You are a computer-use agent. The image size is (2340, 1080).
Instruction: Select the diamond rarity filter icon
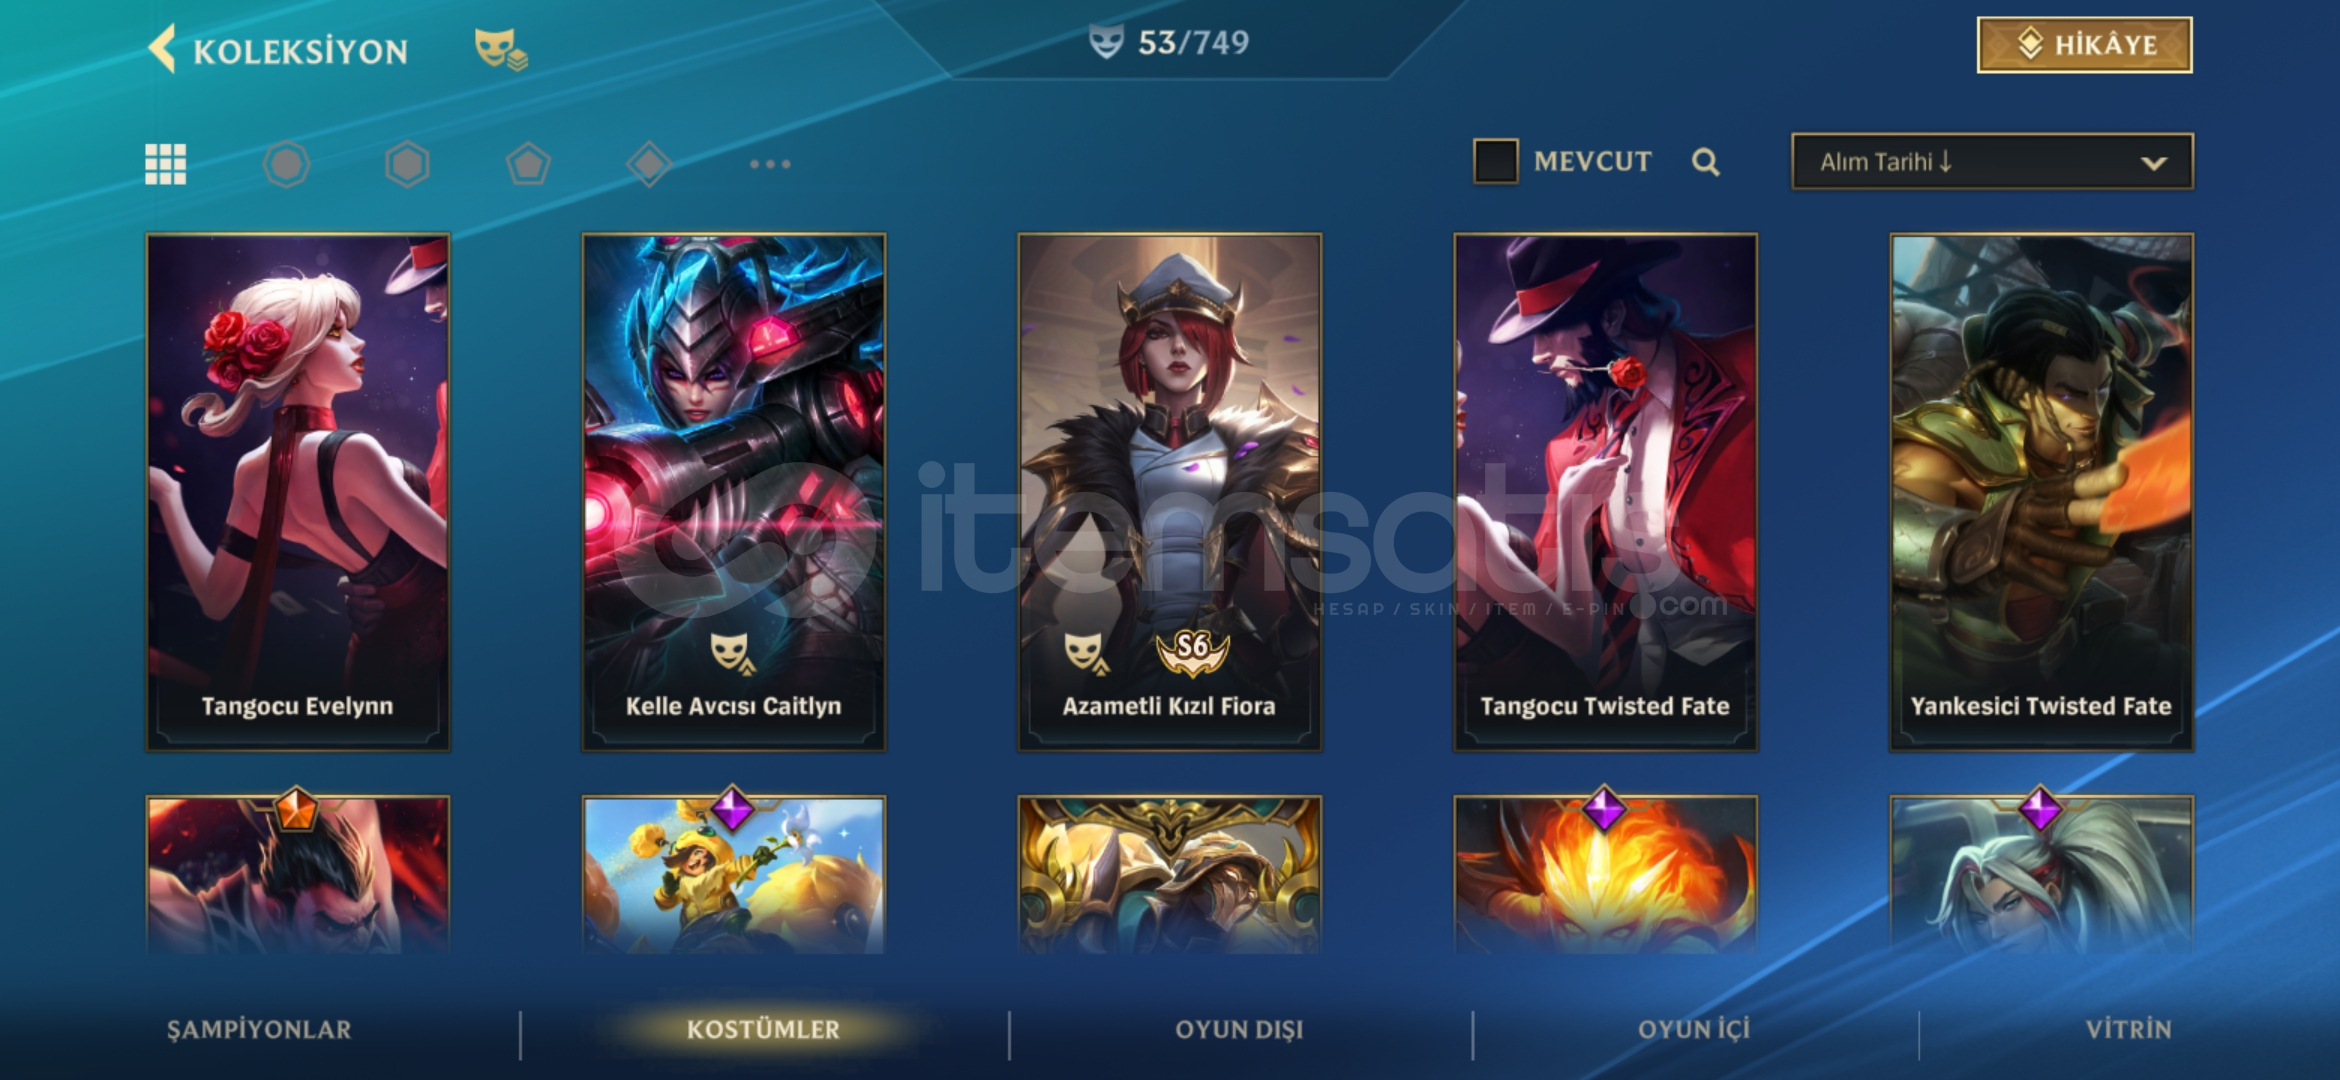coord(649,164)
